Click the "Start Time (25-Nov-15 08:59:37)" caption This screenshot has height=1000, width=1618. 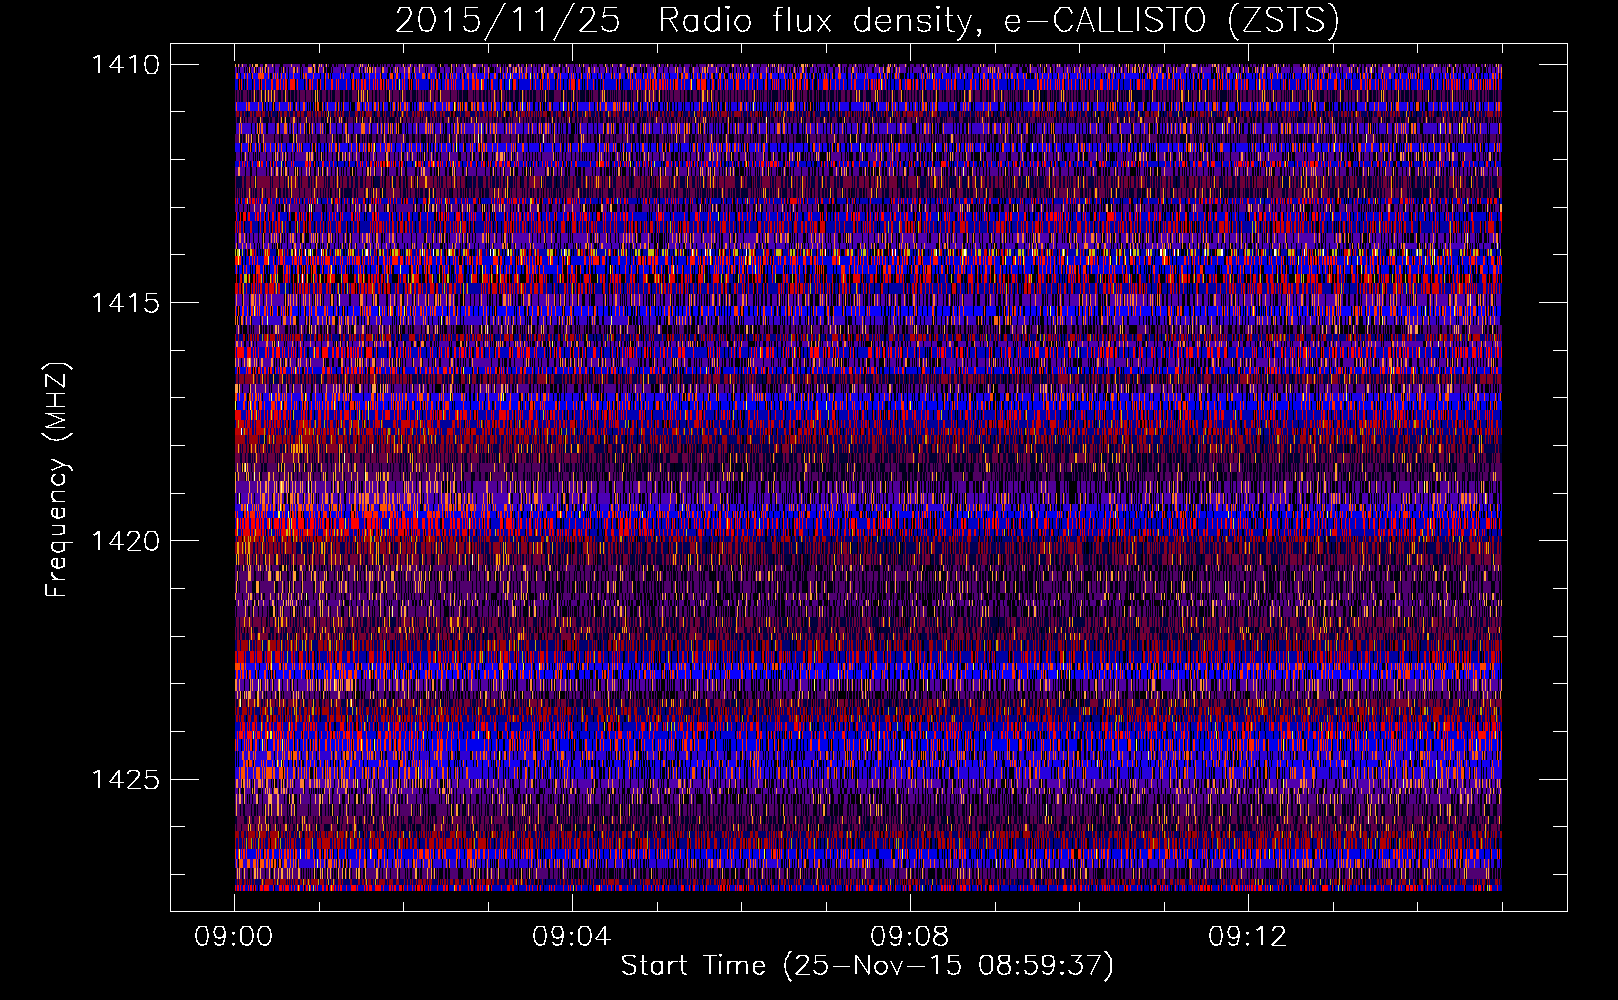coord(867,966)
